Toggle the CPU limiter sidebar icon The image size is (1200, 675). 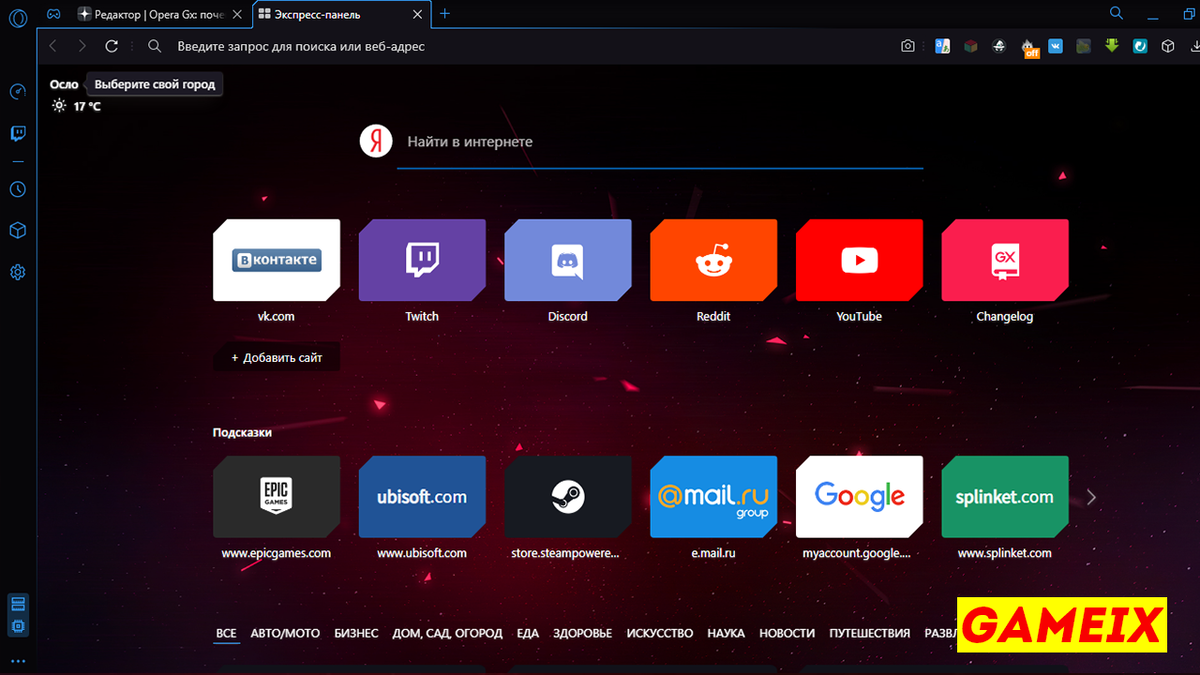[17, 626]
